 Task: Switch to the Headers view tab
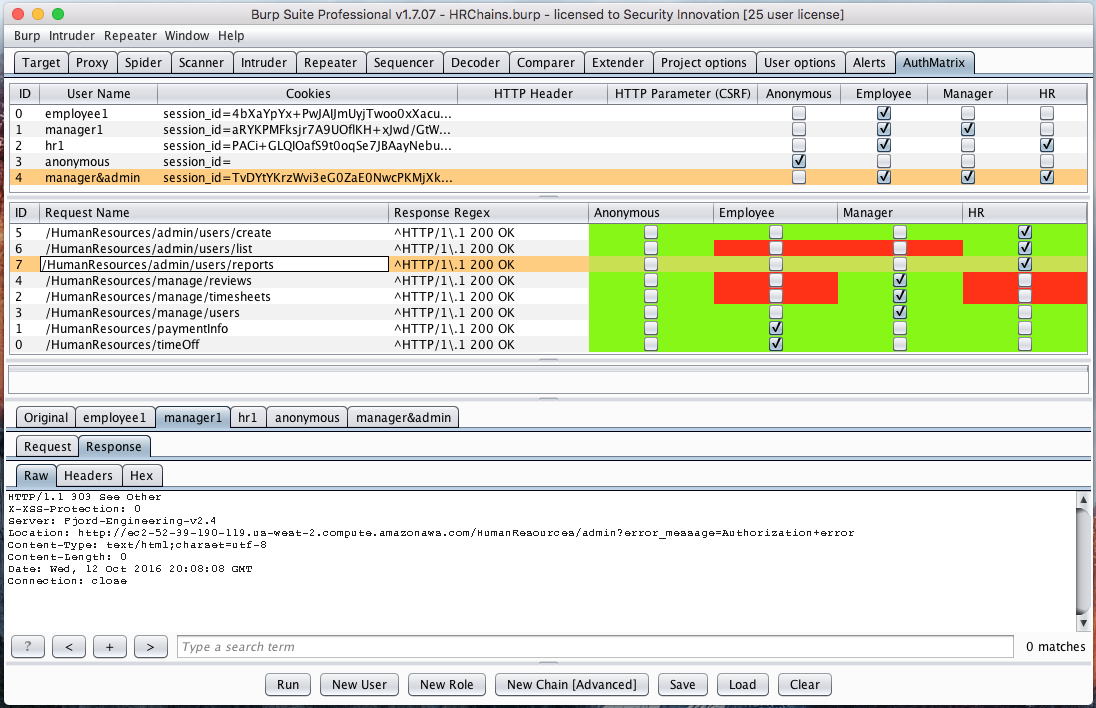click(x=90, y=476)
